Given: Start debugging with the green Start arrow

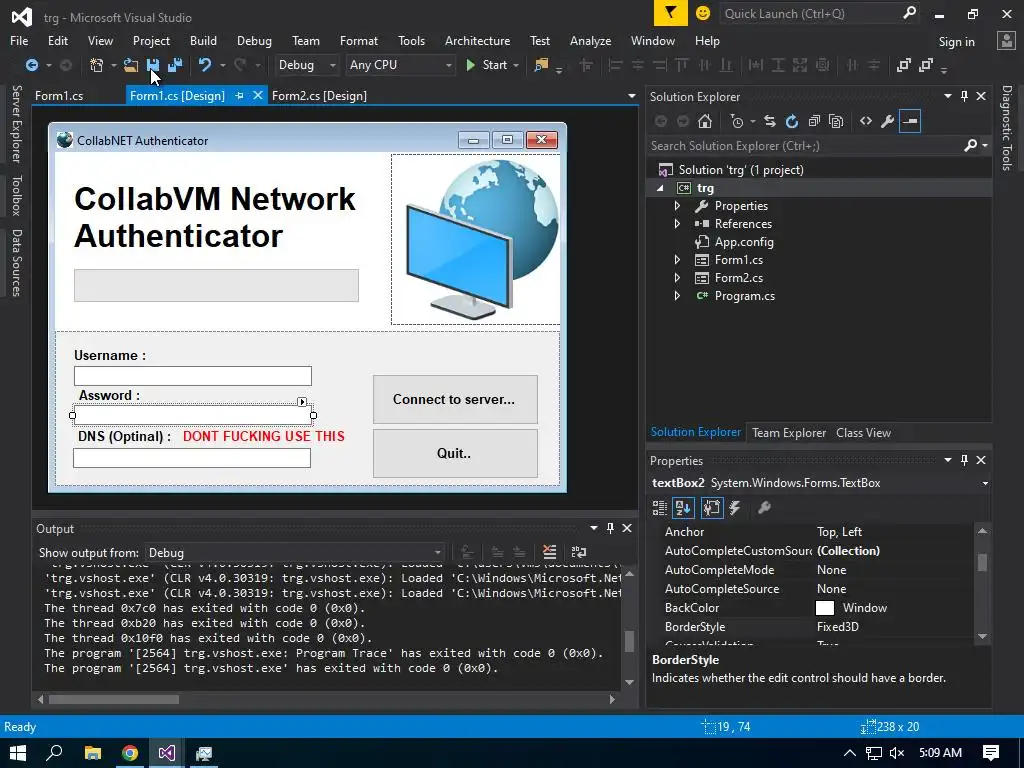Looking at the screenshot, I should pos(470,65).
